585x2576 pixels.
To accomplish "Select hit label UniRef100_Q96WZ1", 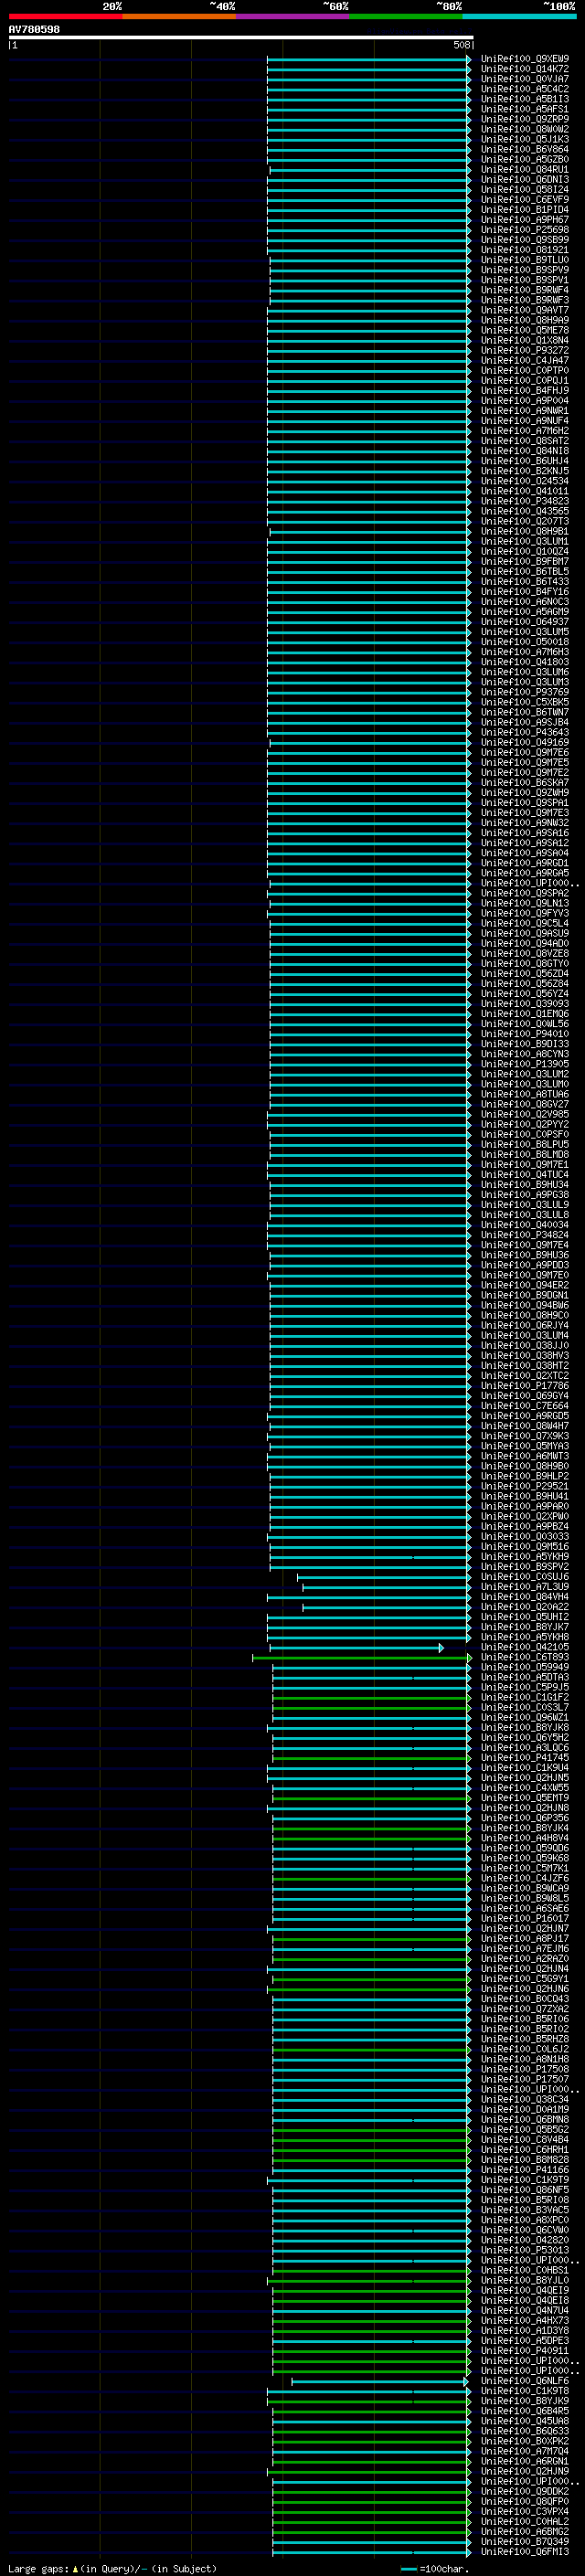I will point(525,1717).
